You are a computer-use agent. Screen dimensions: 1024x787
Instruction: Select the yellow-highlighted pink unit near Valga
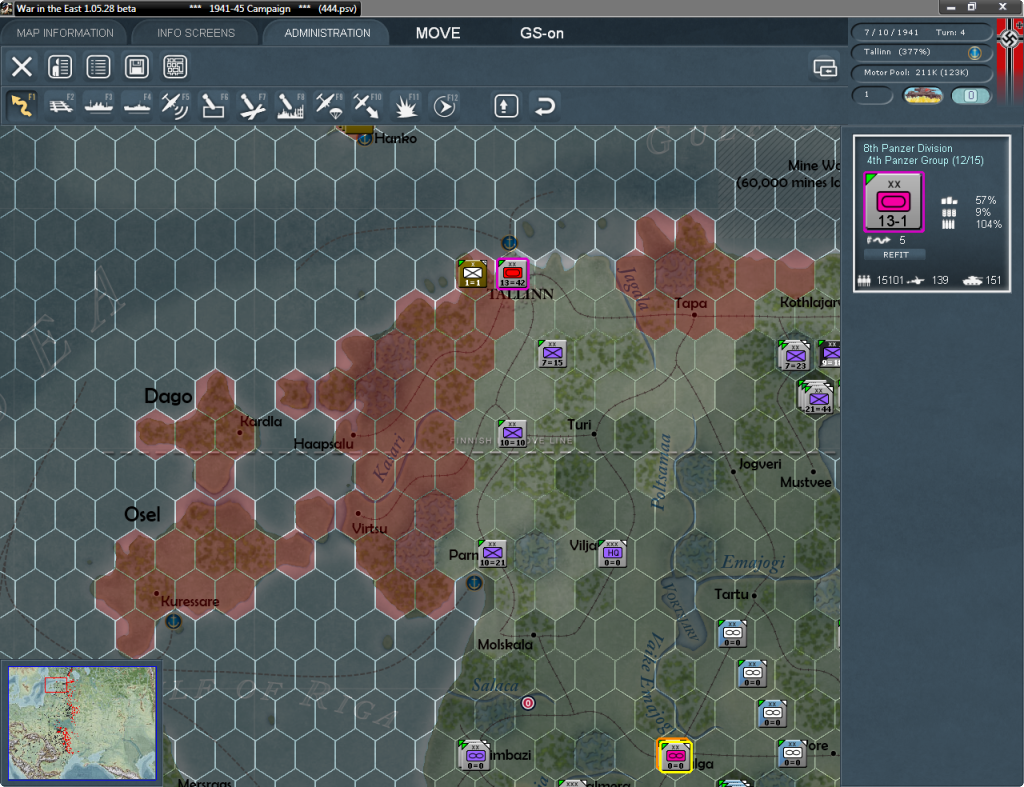point(675,756)
